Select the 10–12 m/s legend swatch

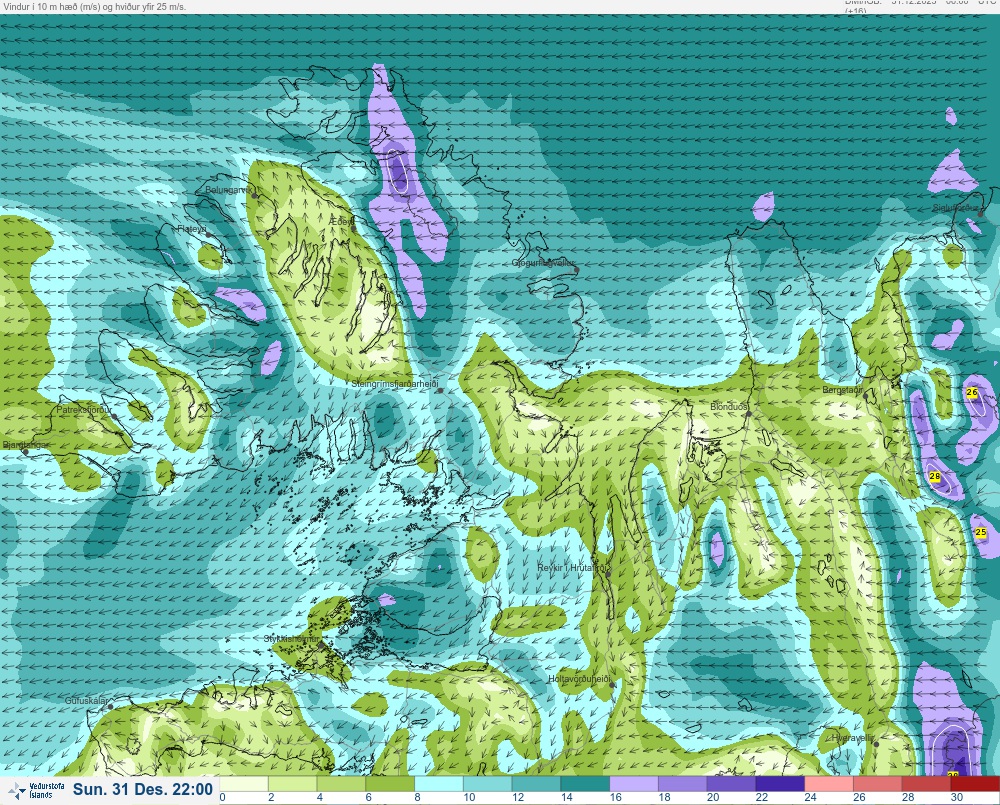pyautogui.click(x=487, y=783)
